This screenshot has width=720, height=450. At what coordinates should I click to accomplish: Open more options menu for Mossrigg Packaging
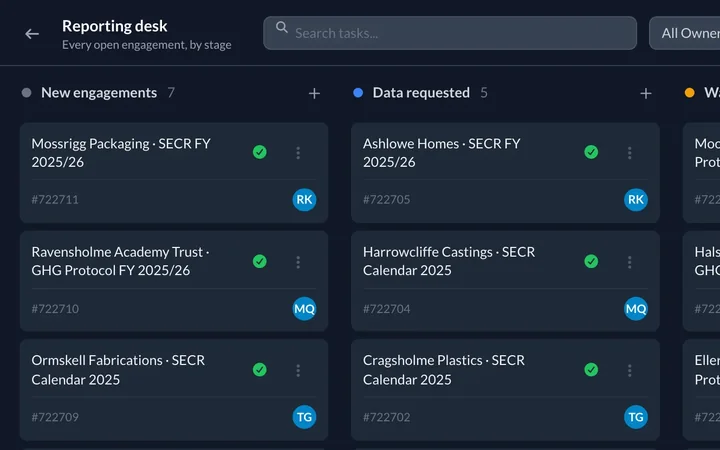298,152
